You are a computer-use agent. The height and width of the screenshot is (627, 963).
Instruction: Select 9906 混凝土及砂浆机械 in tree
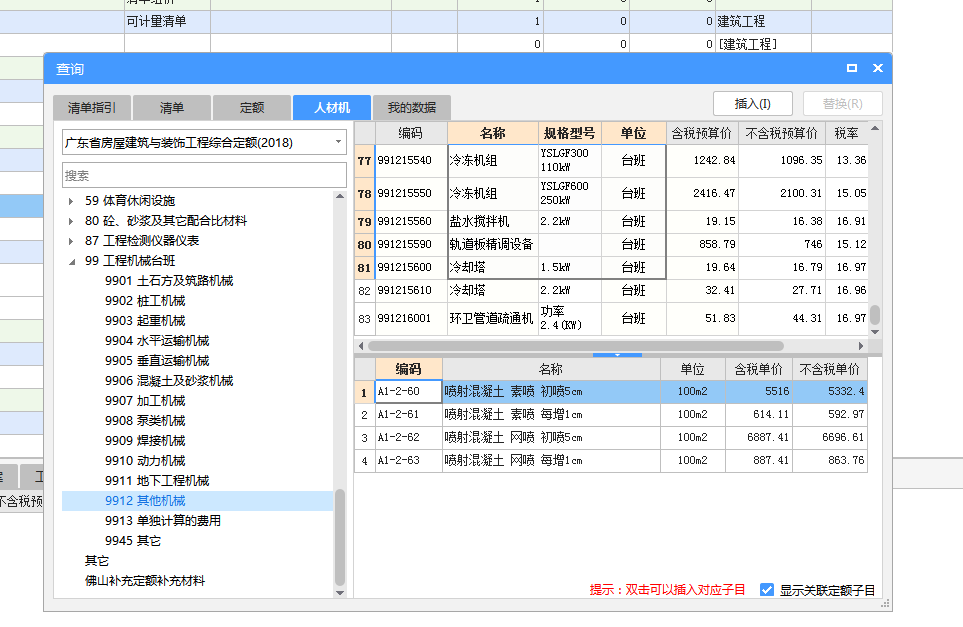click(169, 381)
